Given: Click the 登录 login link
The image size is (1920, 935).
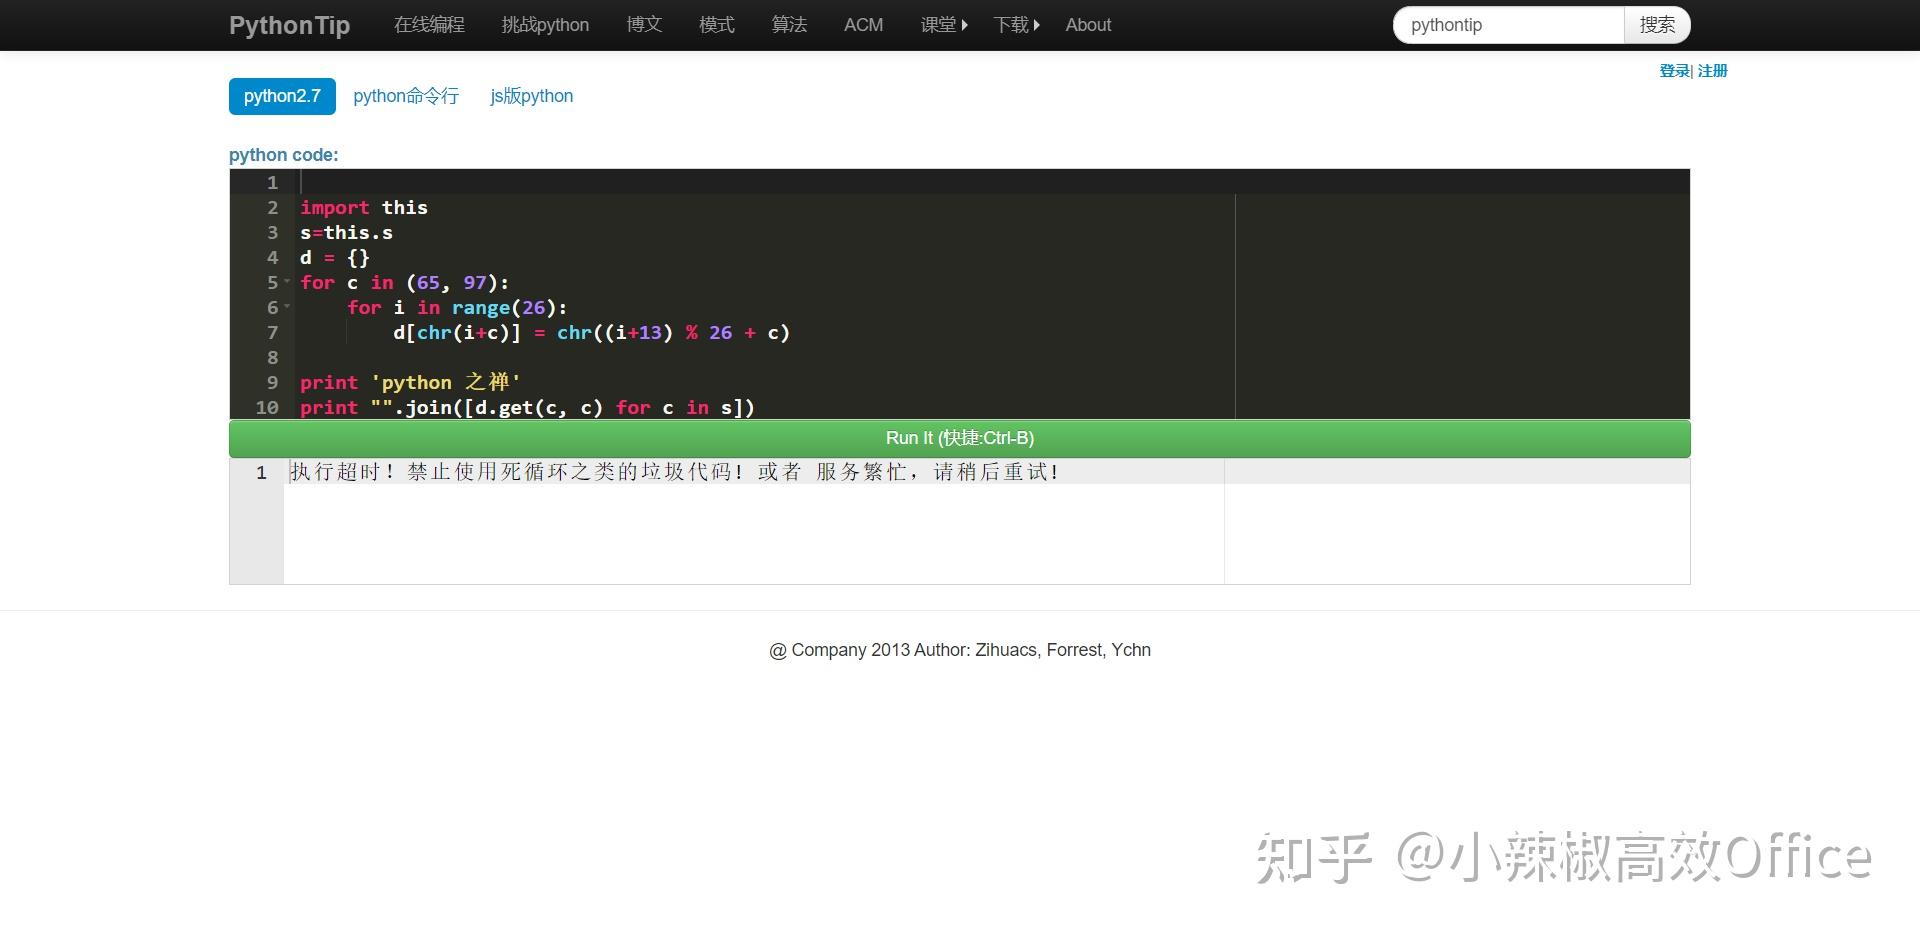Looking at the screenshot, I should point(1671,71).
